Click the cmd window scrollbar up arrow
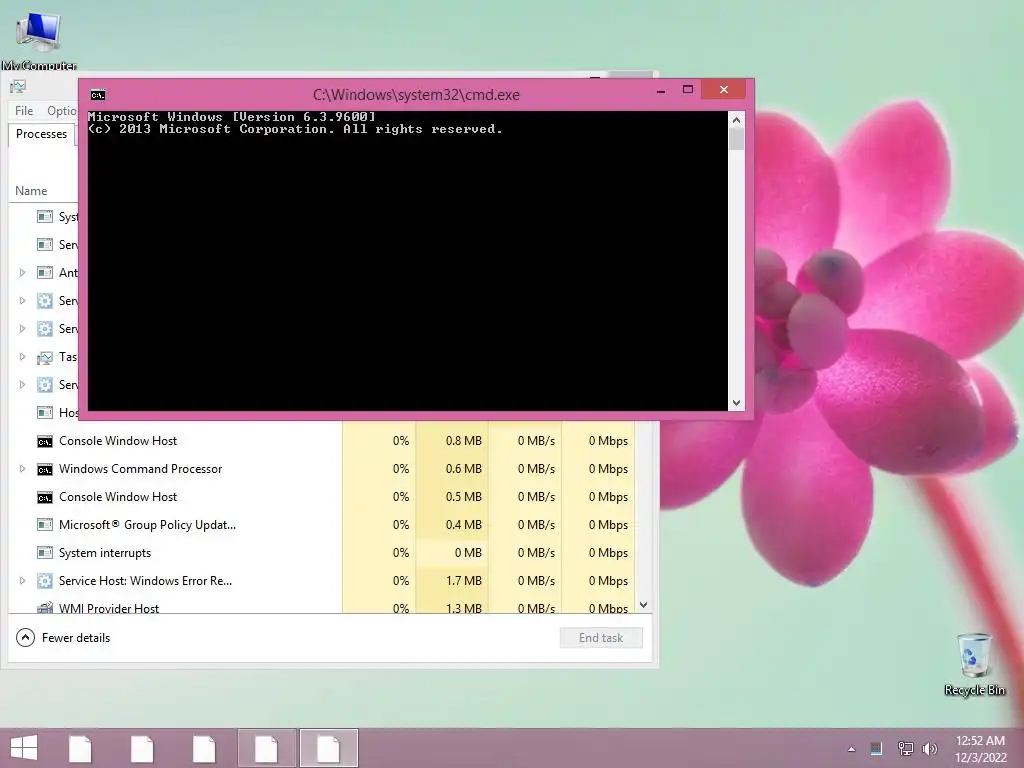This screenshot has height=768, width=1024. [736, 120]
